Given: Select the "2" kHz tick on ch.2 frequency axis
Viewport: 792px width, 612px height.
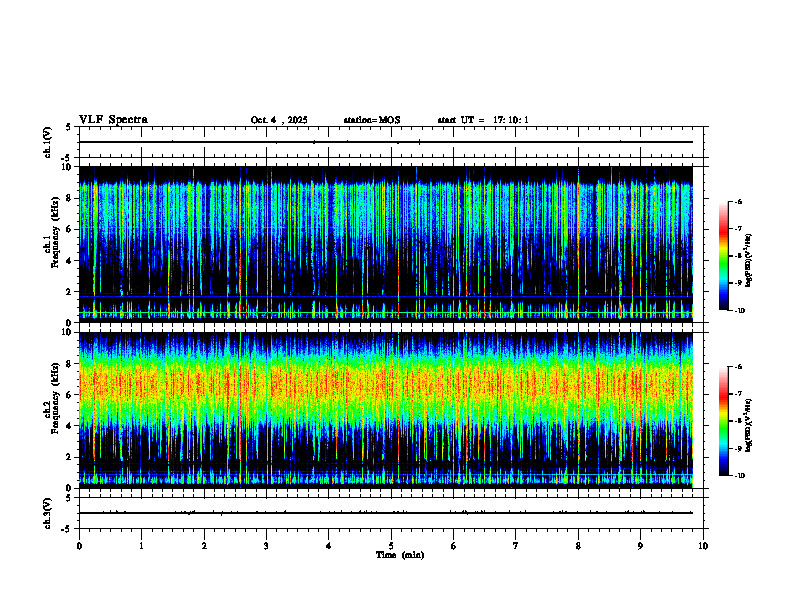Looking at the screenshot, I should pyautogui.click(x=70, y=457).
